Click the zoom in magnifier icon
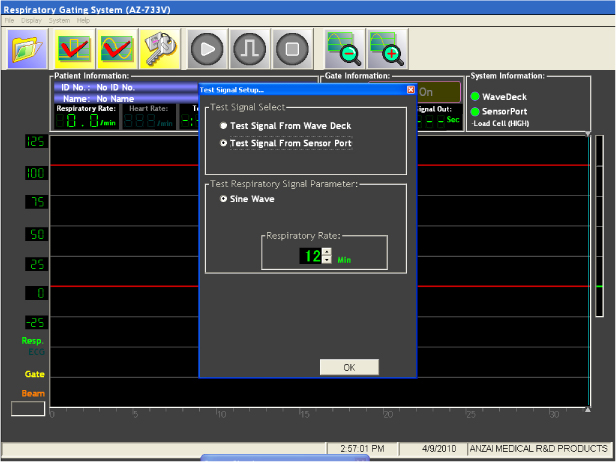This screenshot has height=462, width=616. coord(386,48)
